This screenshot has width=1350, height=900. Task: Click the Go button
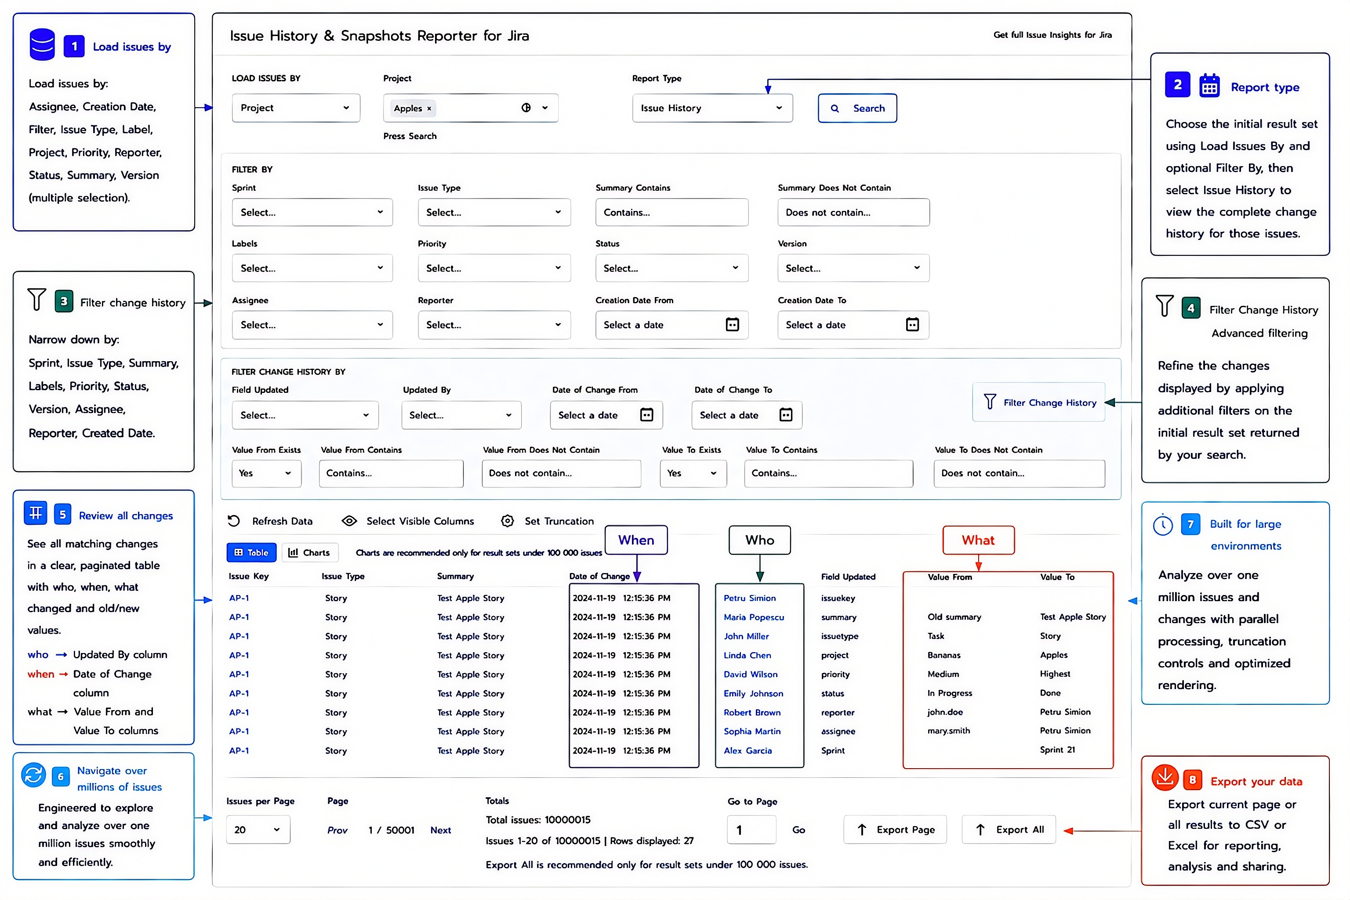[x=799, y=830]
